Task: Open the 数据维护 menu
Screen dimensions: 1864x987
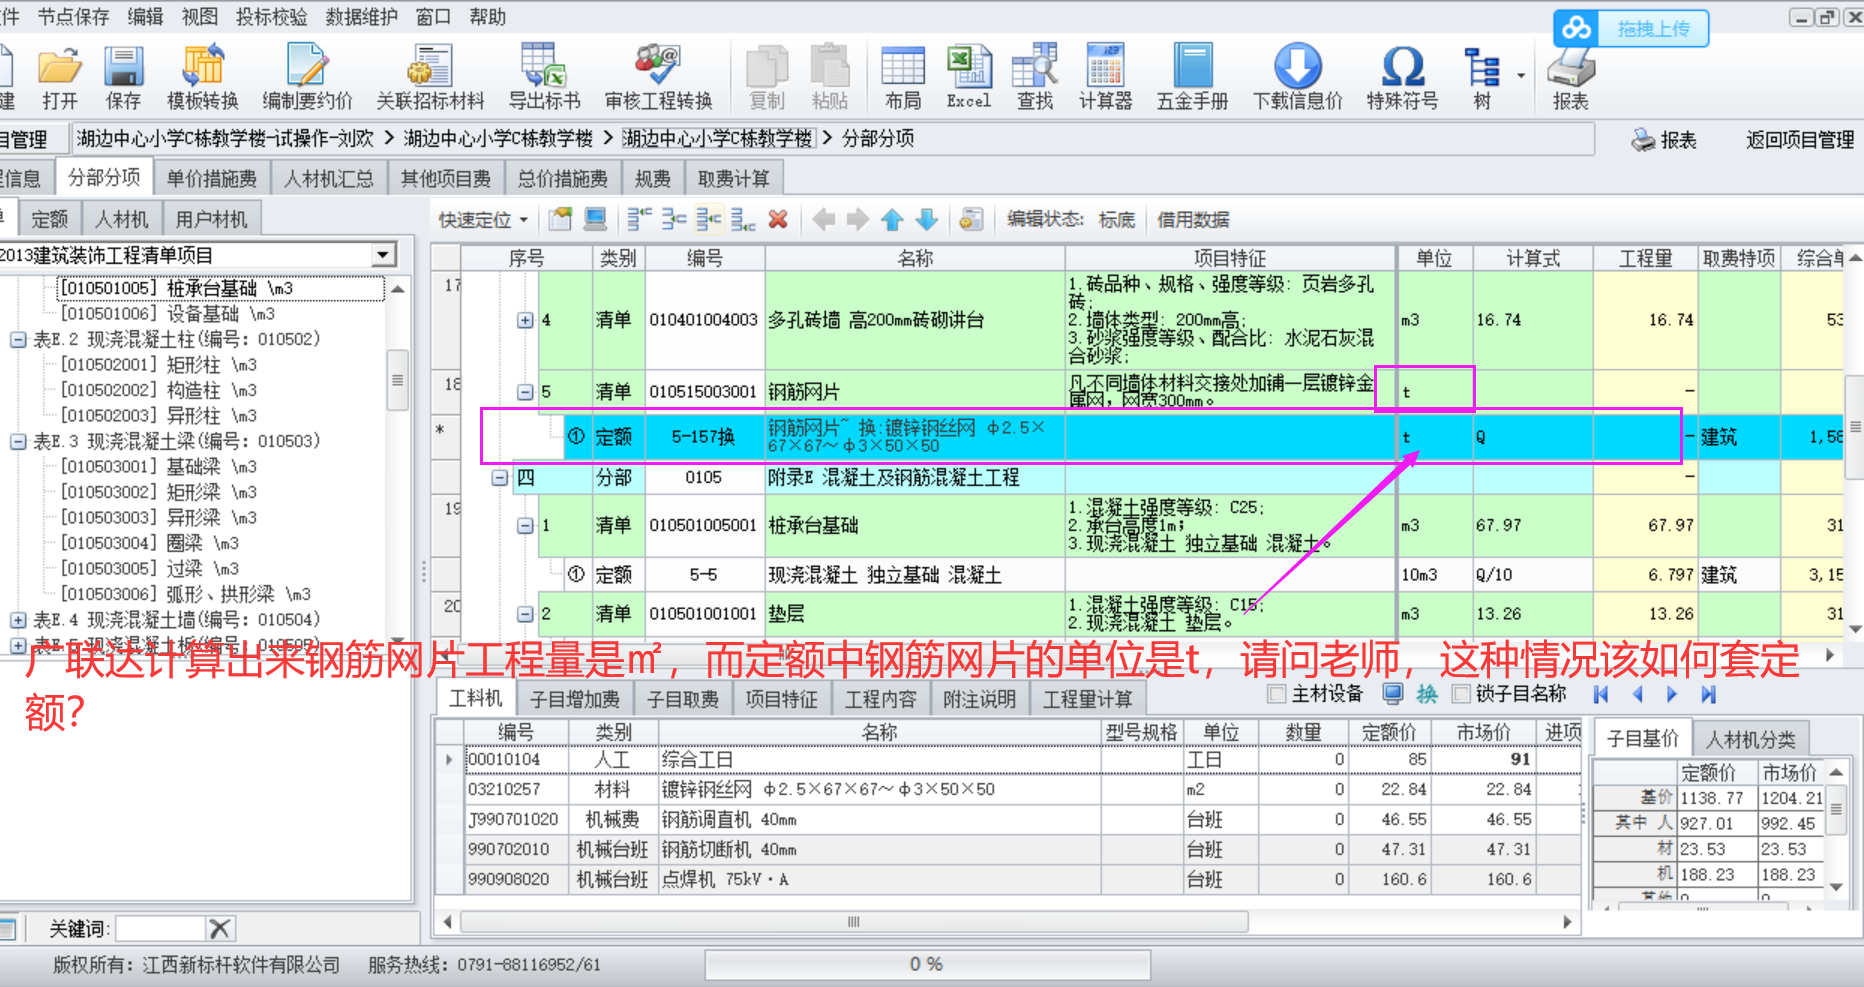Action: tap(361, 17)
